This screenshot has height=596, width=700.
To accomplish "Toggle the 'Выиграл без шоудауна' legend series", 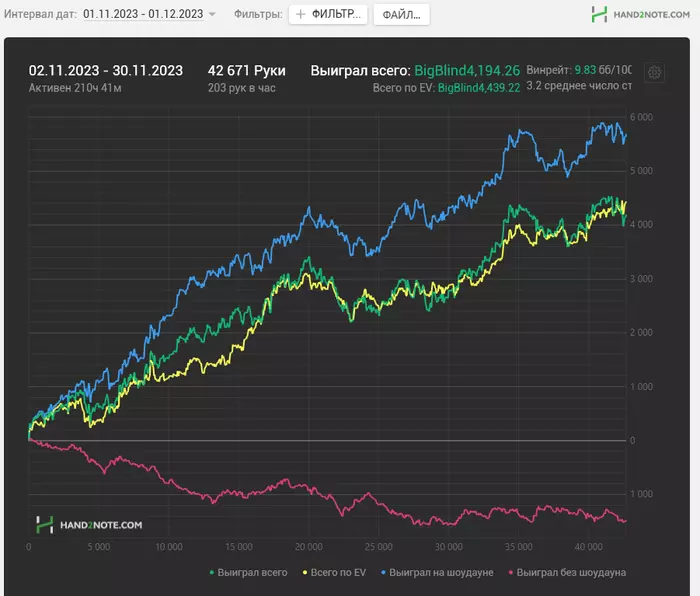I will 568,573.
